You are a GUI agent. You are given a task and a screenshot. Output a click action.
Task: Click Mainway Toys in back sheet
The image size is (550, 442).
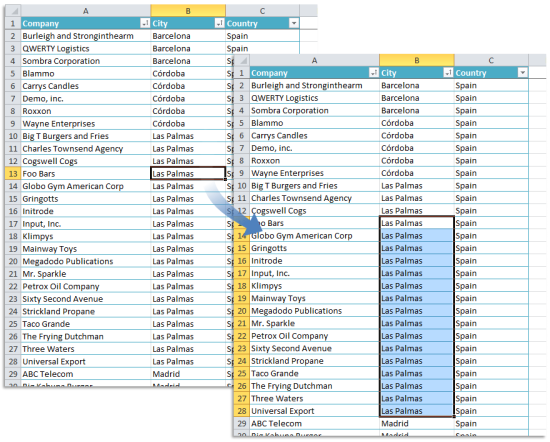pos(86,249)
